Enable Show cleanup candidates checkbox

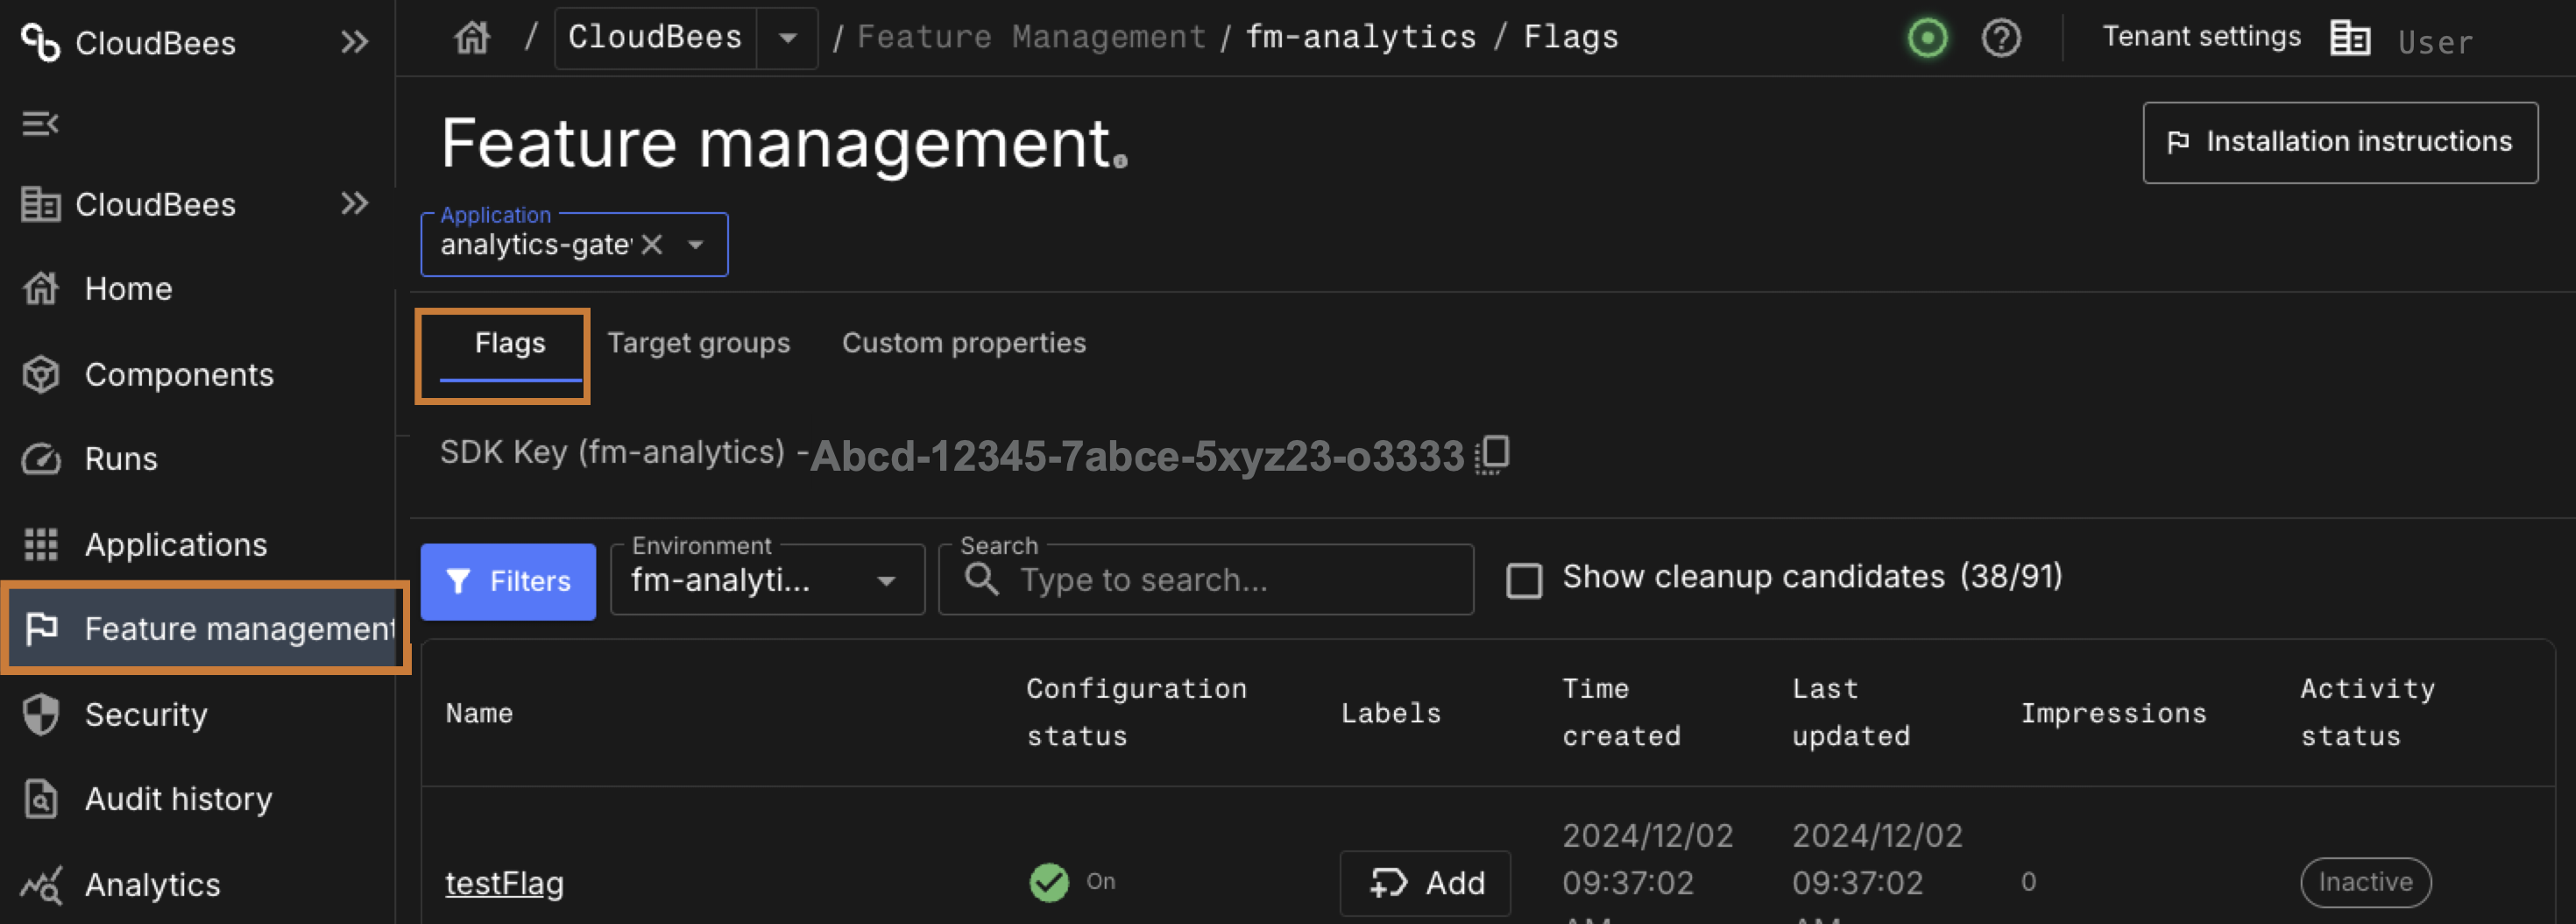tap(1523, 580)
